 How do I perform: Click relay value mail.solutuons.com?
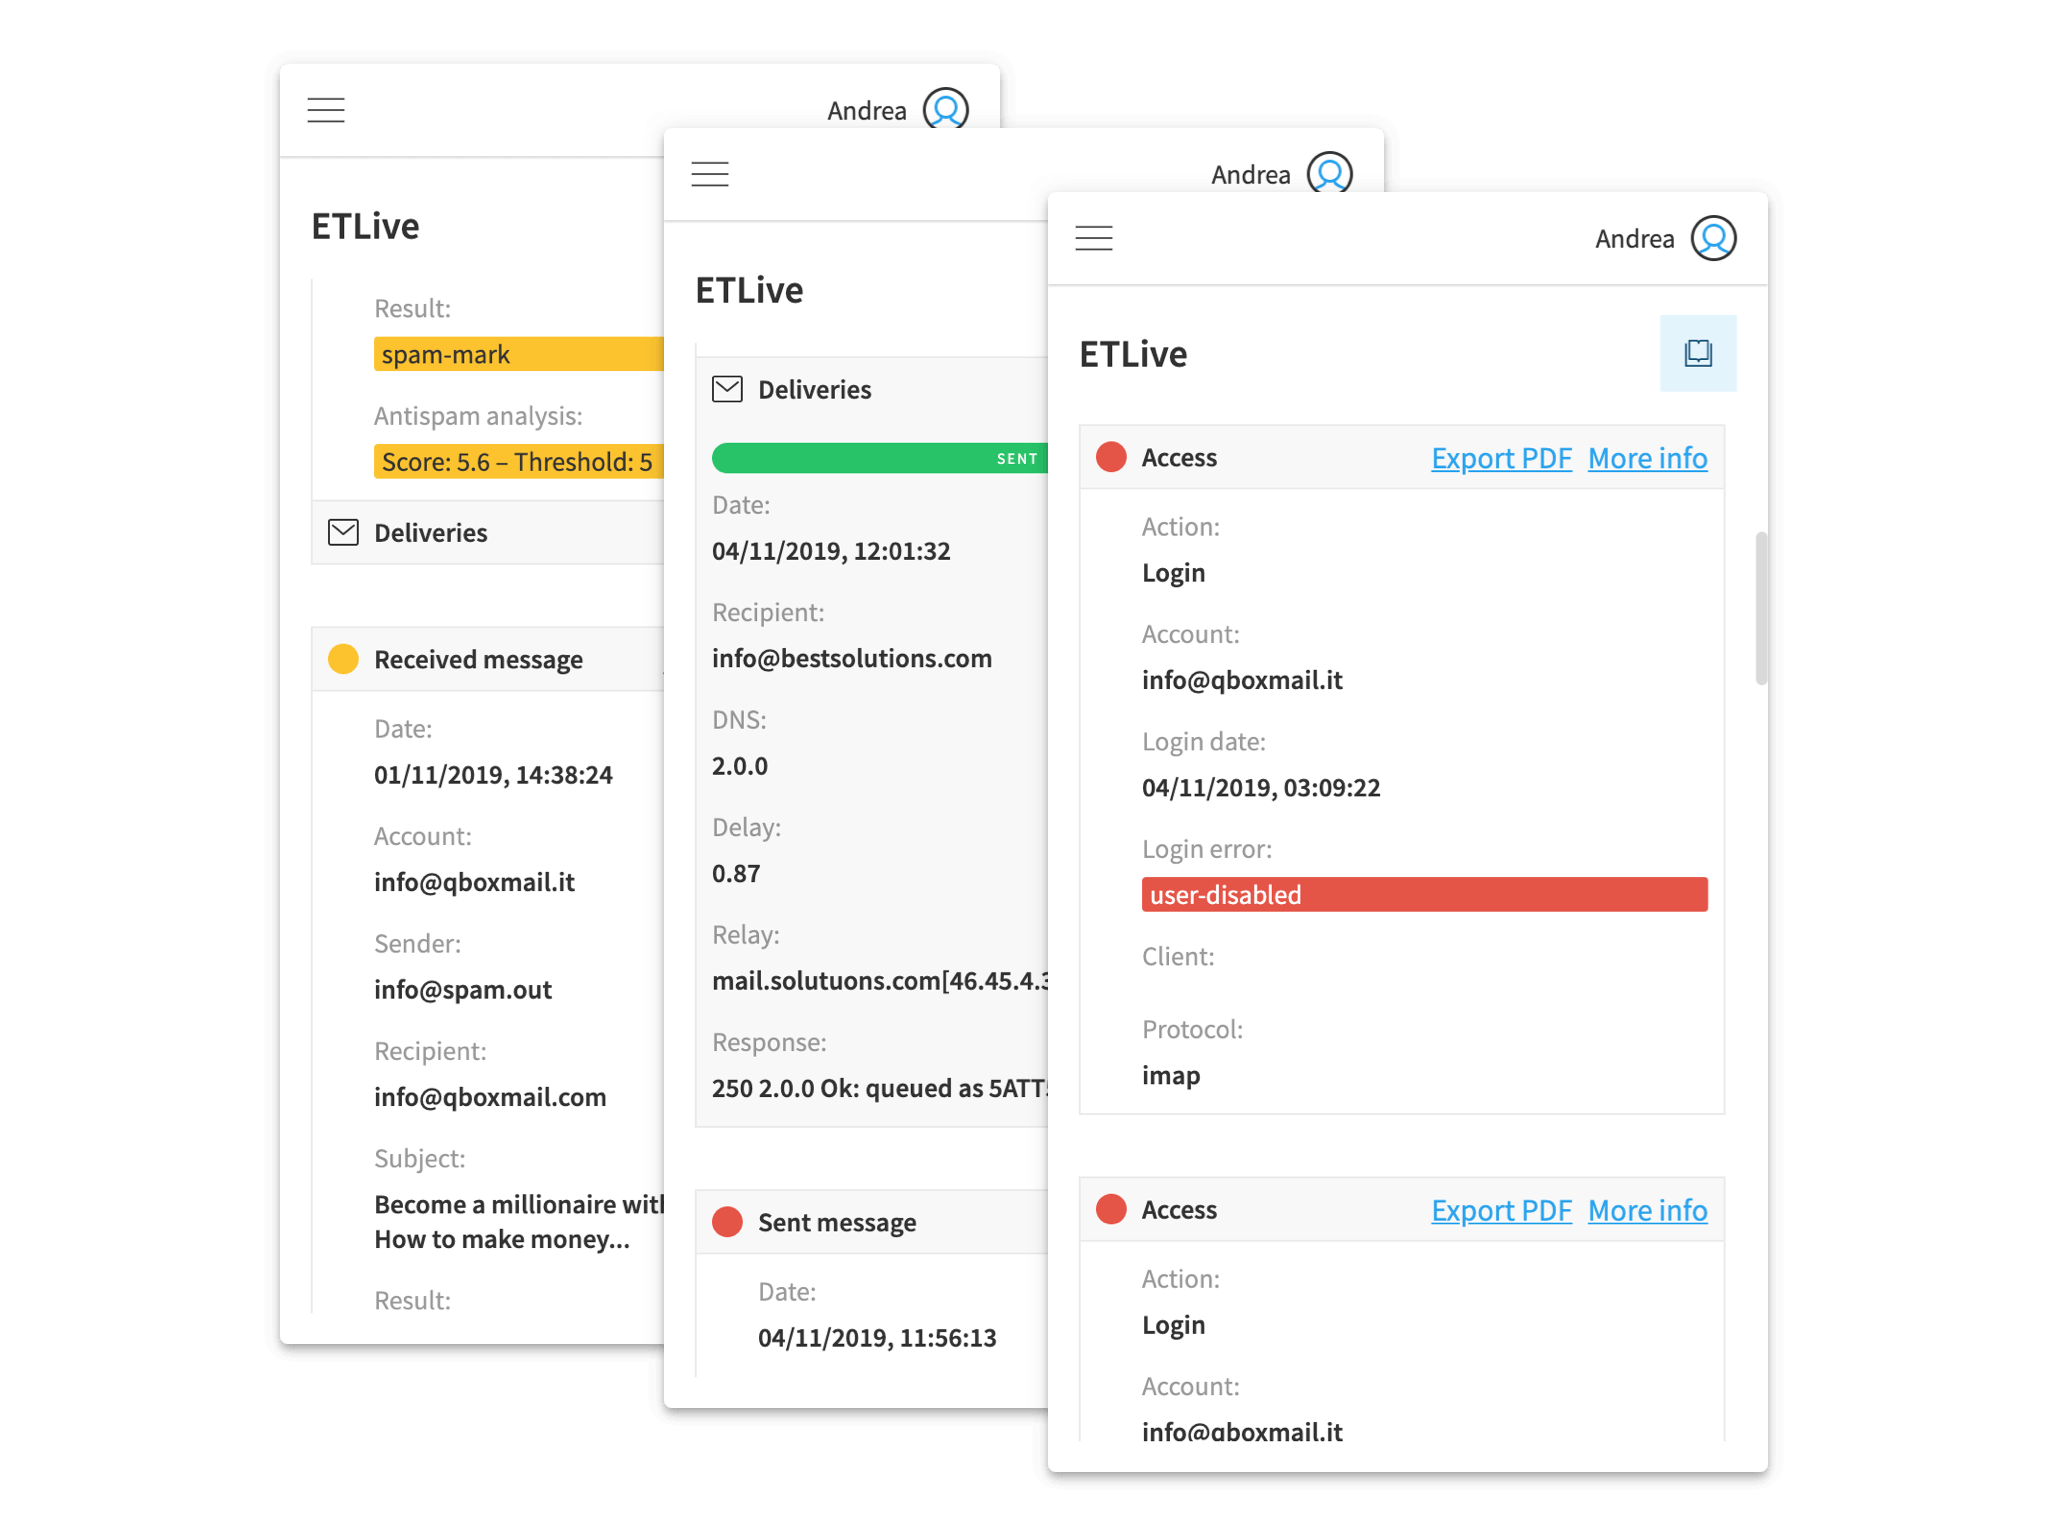pos(879,981)
